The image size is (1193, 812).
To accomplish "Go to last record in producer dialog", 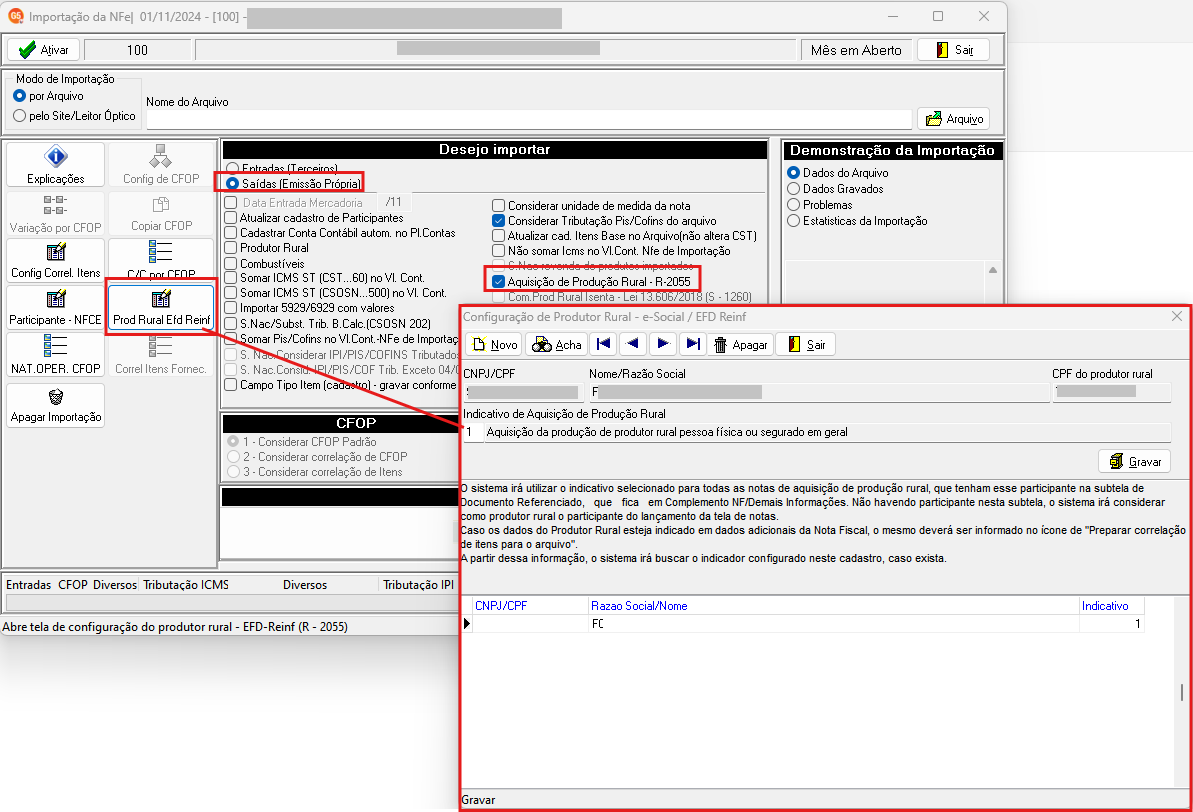I will pyautogui.click(x=692, y=344).
